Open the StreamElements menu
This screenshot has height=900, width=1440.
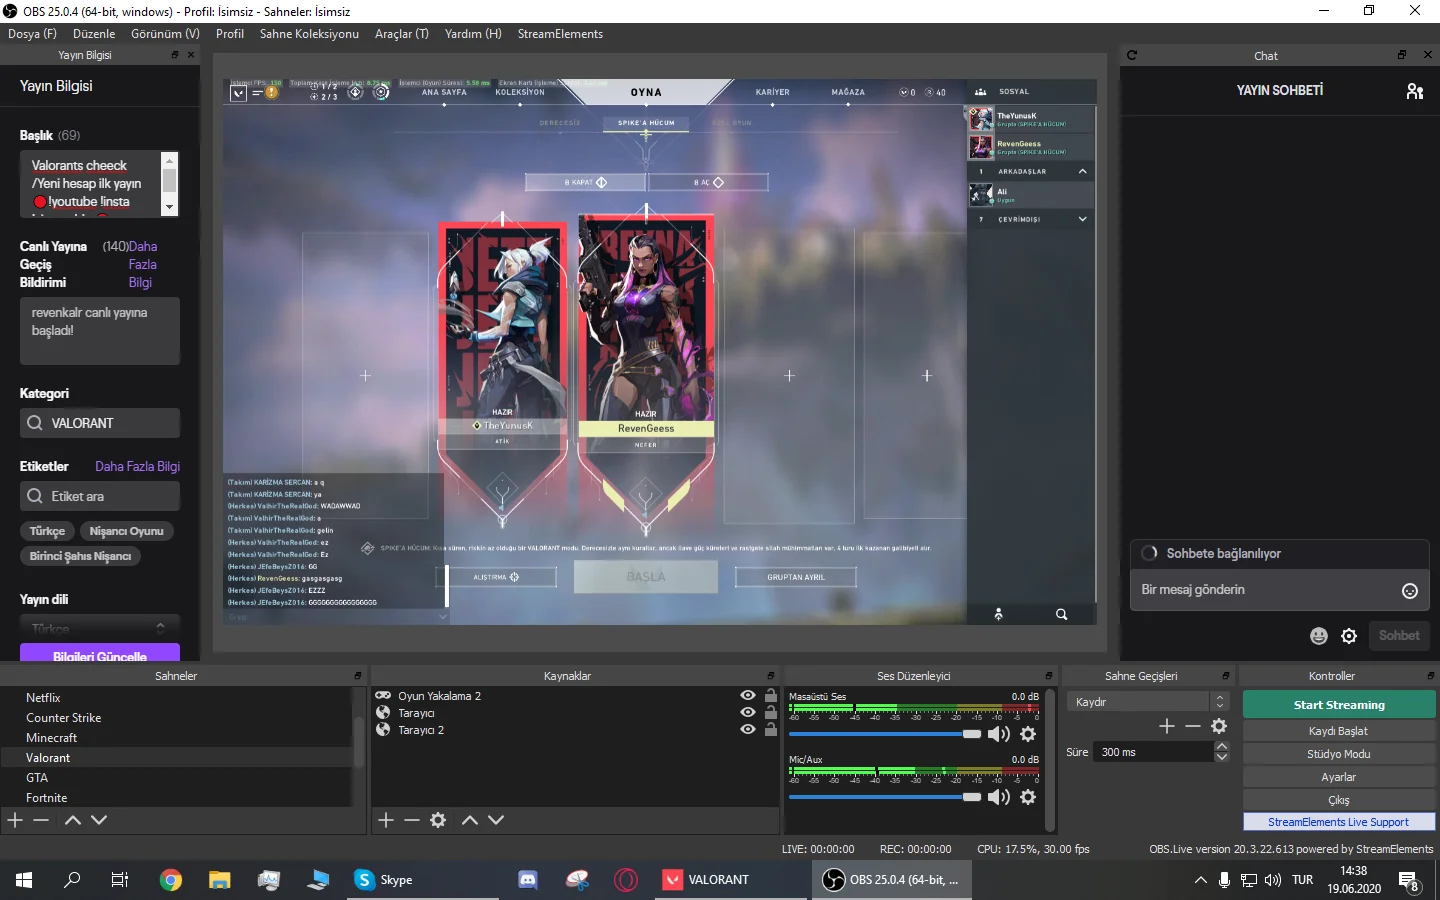pyautogui.click(x=560, y=34)
